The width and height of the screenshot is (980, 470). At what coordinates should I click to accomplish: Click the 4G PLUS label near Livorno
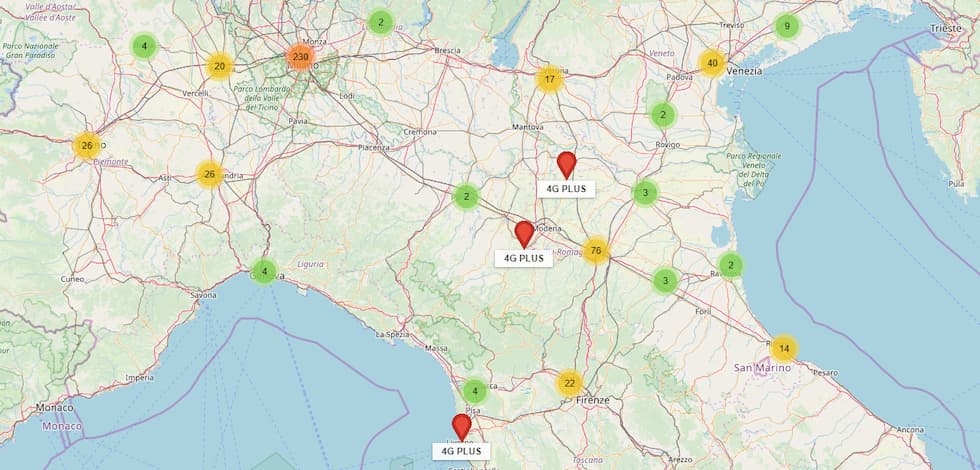pos(461,451)
